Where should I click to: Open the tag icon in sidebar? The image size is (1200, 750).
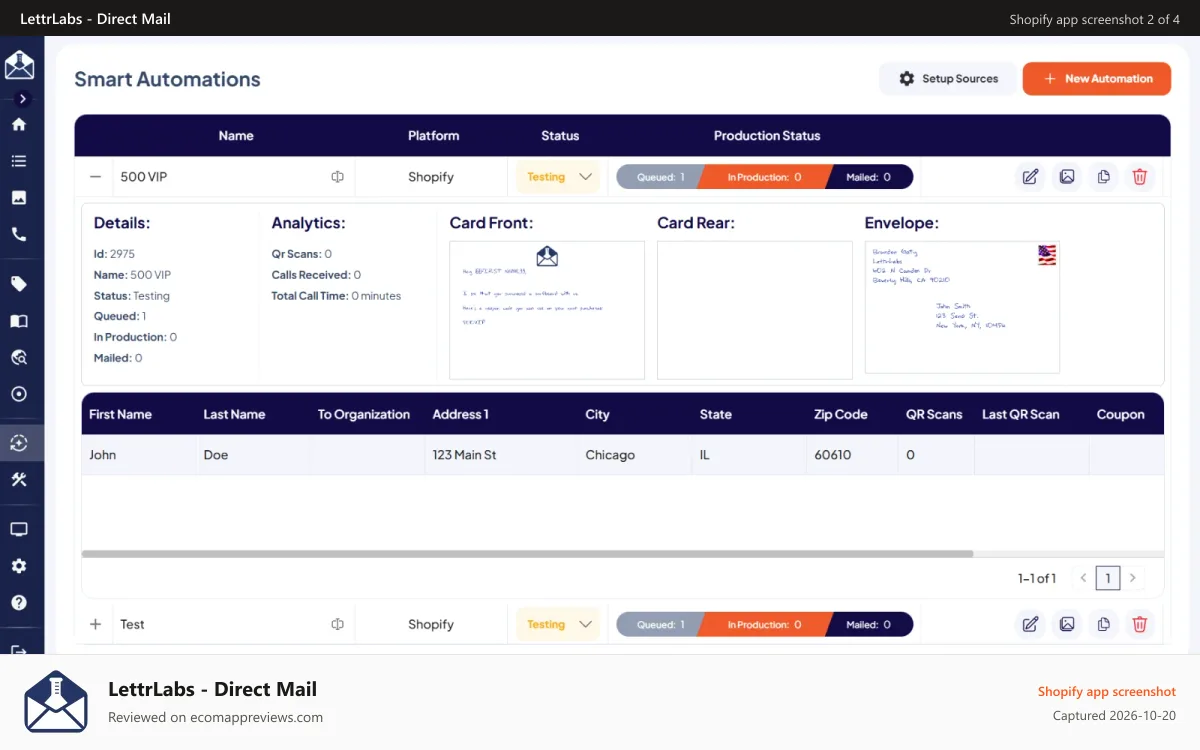click(x=19, y=284)
